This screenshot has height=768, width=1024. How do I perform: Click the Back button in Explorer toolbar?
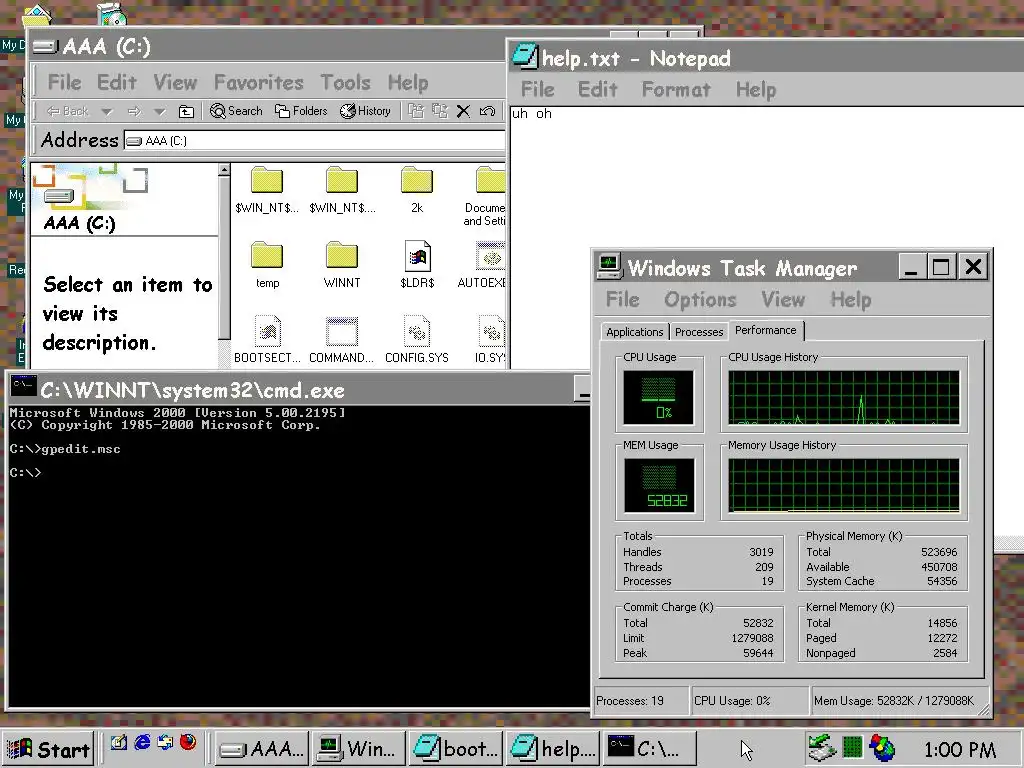point(68,111)
